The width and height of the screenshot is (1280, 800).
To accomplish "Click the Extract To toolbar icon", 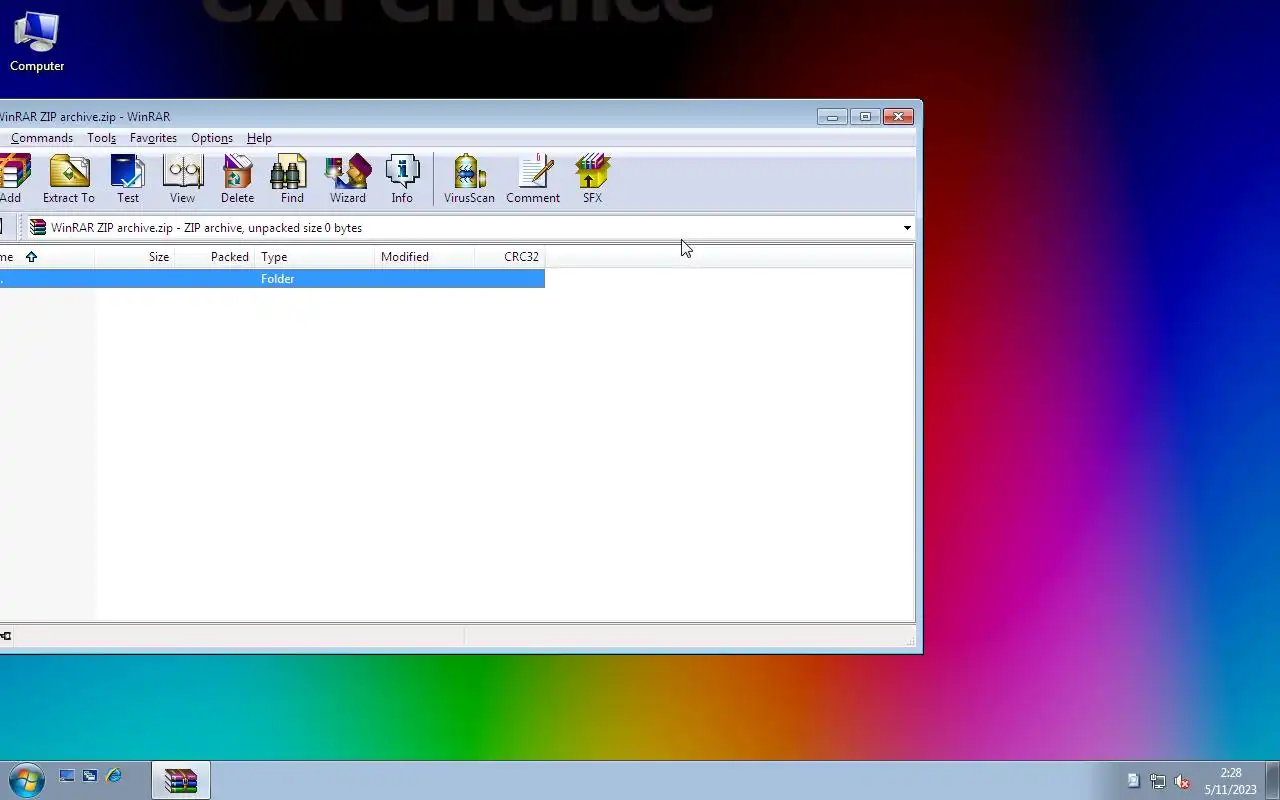I will tap(68, 180).
